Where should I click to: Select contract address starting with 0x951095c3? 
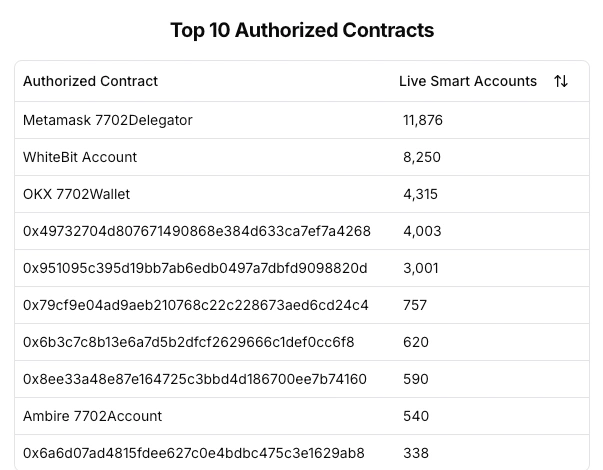(195, 268)
